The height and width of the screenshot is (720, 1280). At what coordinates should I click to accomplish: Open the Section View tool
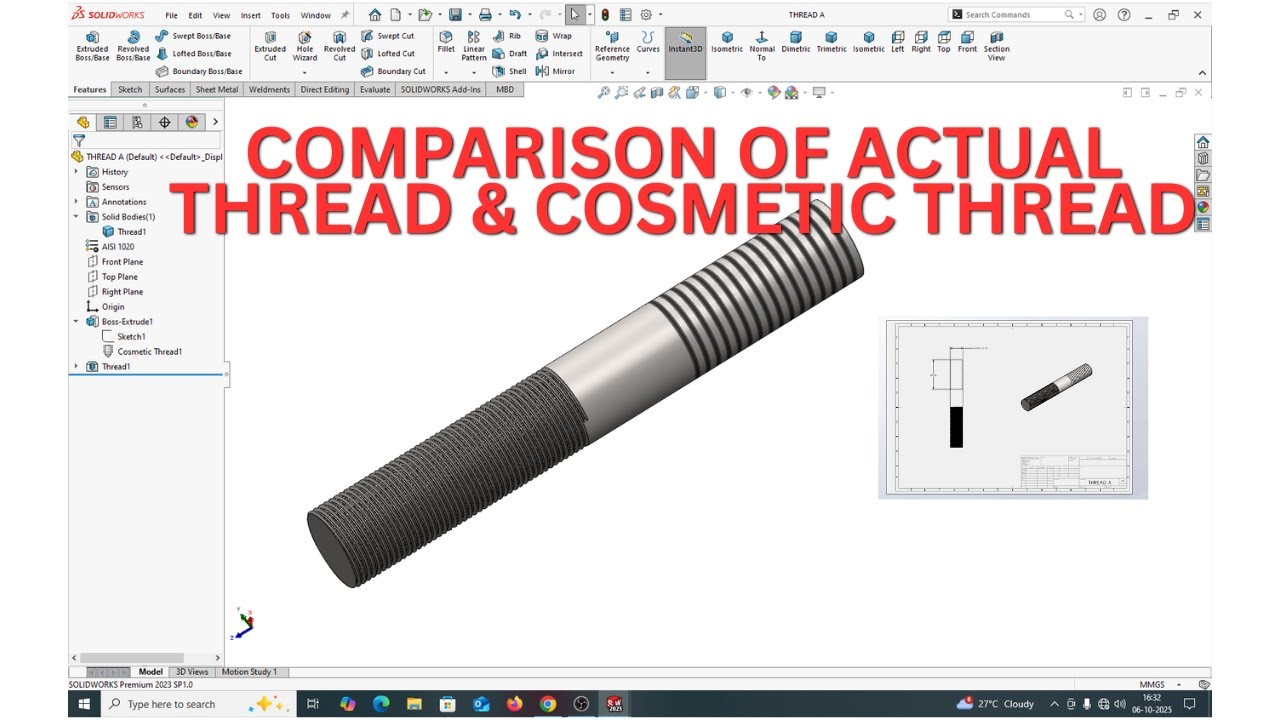[x=996, y=46]
